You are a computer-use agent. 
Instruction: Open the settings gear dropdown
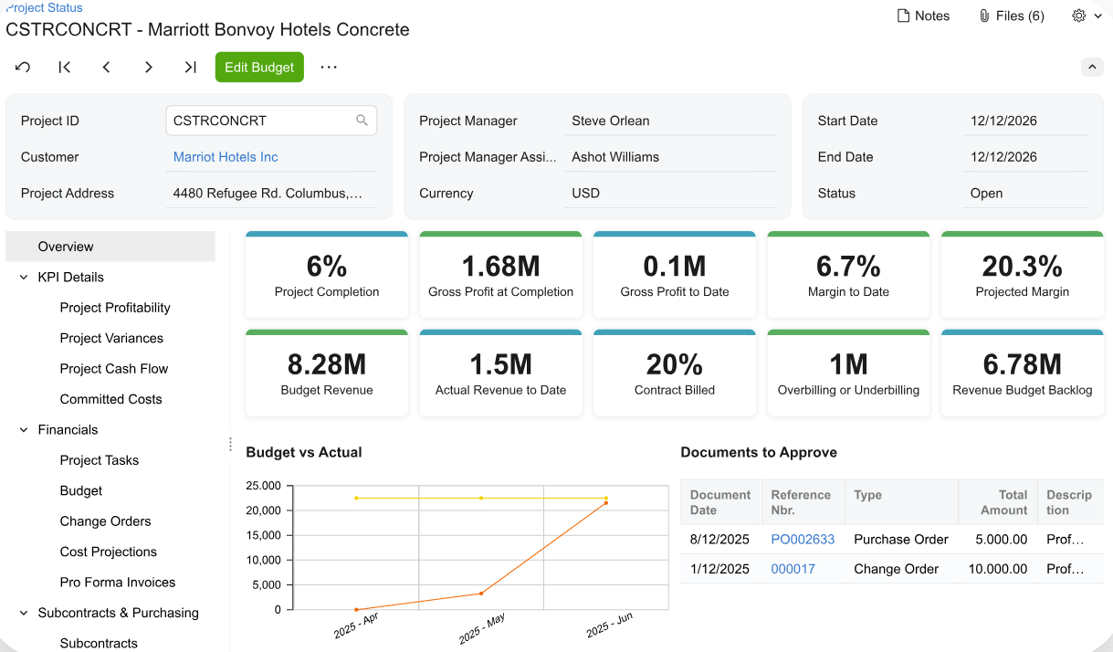(x=1086, y=16)
